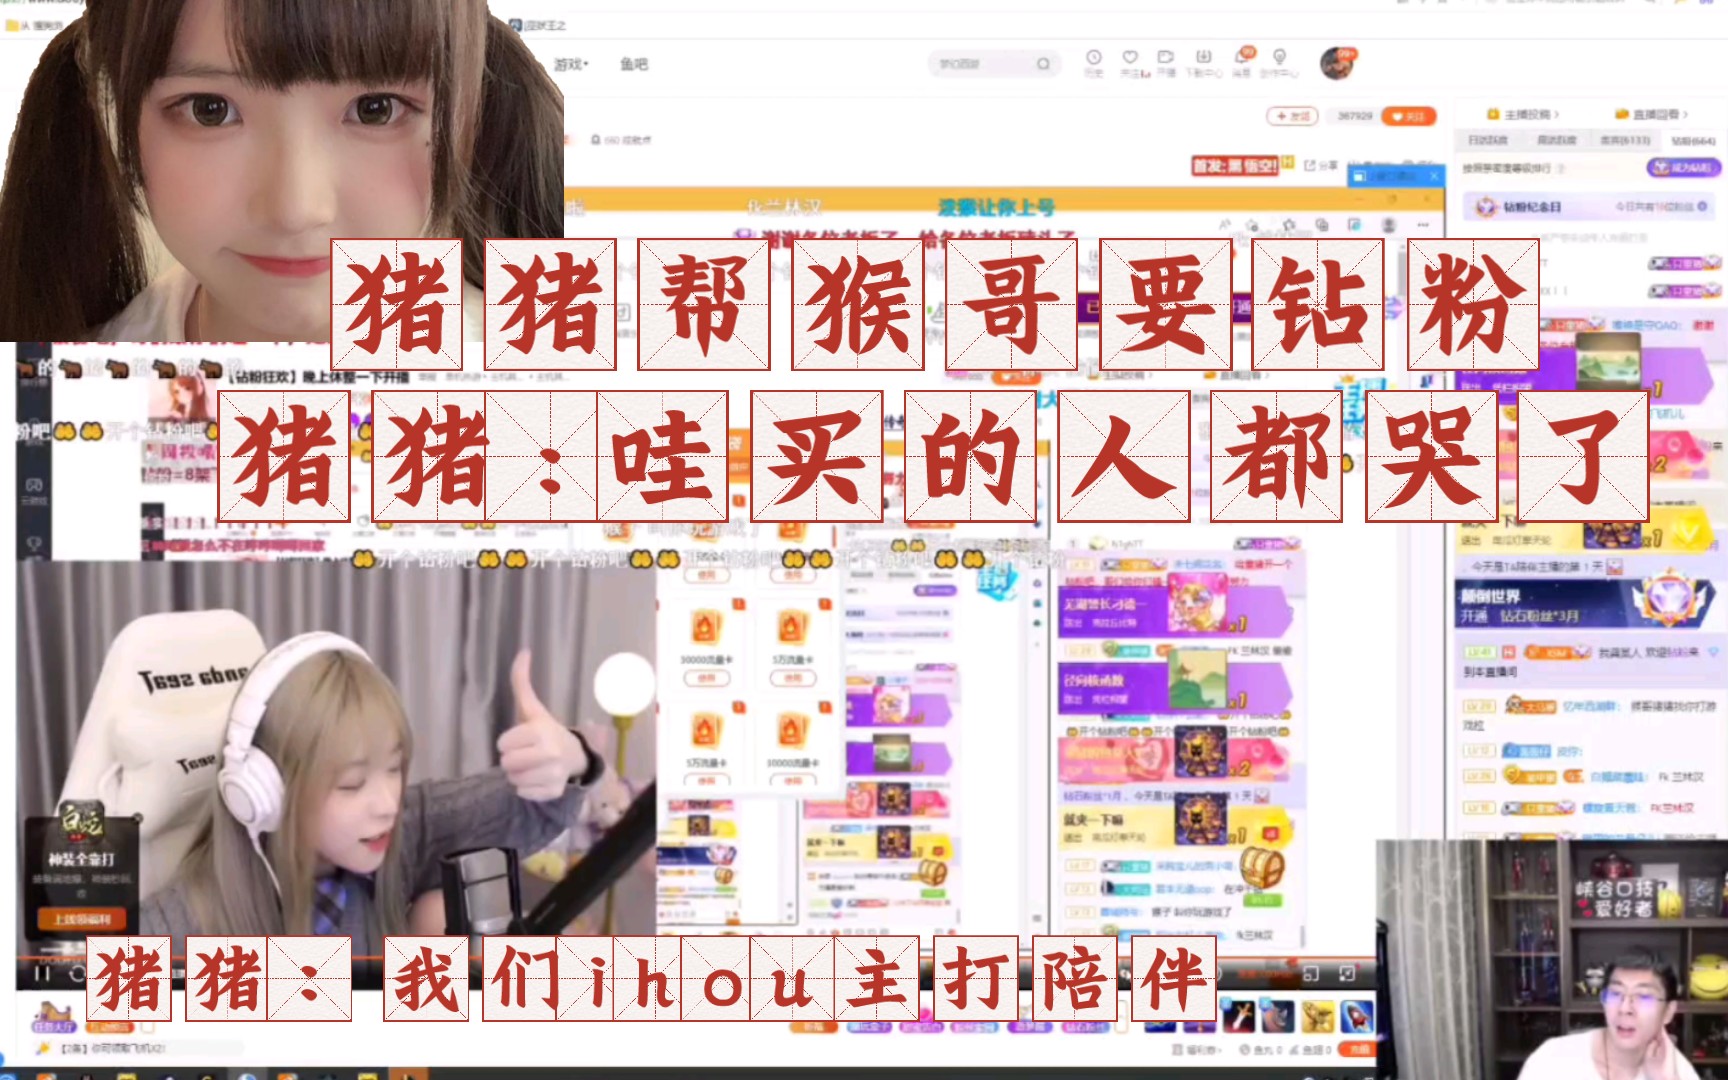Close the small blue popup window
1728x1080 pixels.
point(1434,176)
